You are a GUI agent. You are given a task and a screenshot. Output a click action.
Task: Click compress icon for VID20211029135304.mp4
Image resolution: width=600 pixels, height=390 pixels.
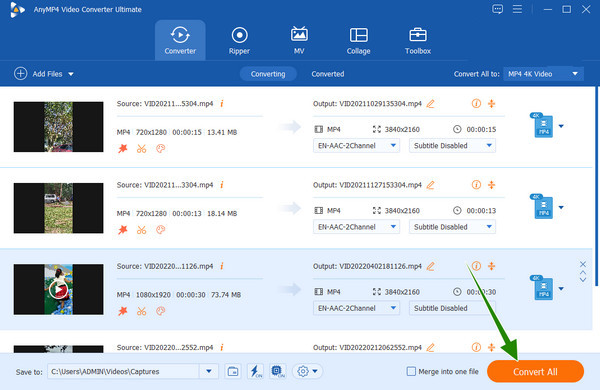pos(492,103)
